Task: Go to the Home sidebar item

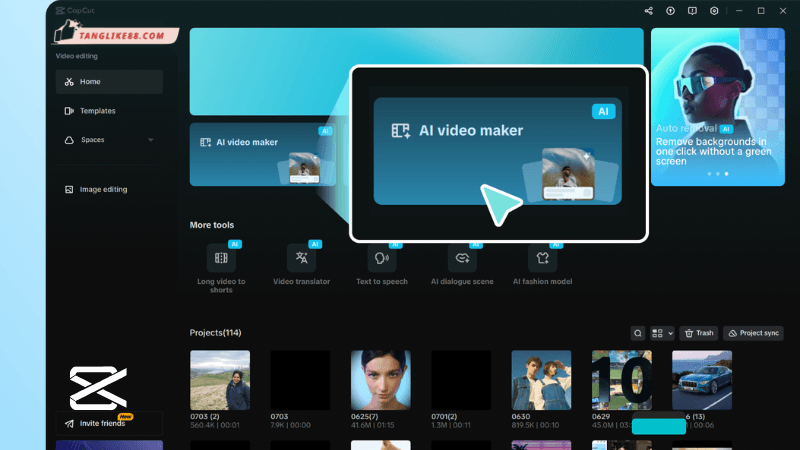Action: coord(109,82)
